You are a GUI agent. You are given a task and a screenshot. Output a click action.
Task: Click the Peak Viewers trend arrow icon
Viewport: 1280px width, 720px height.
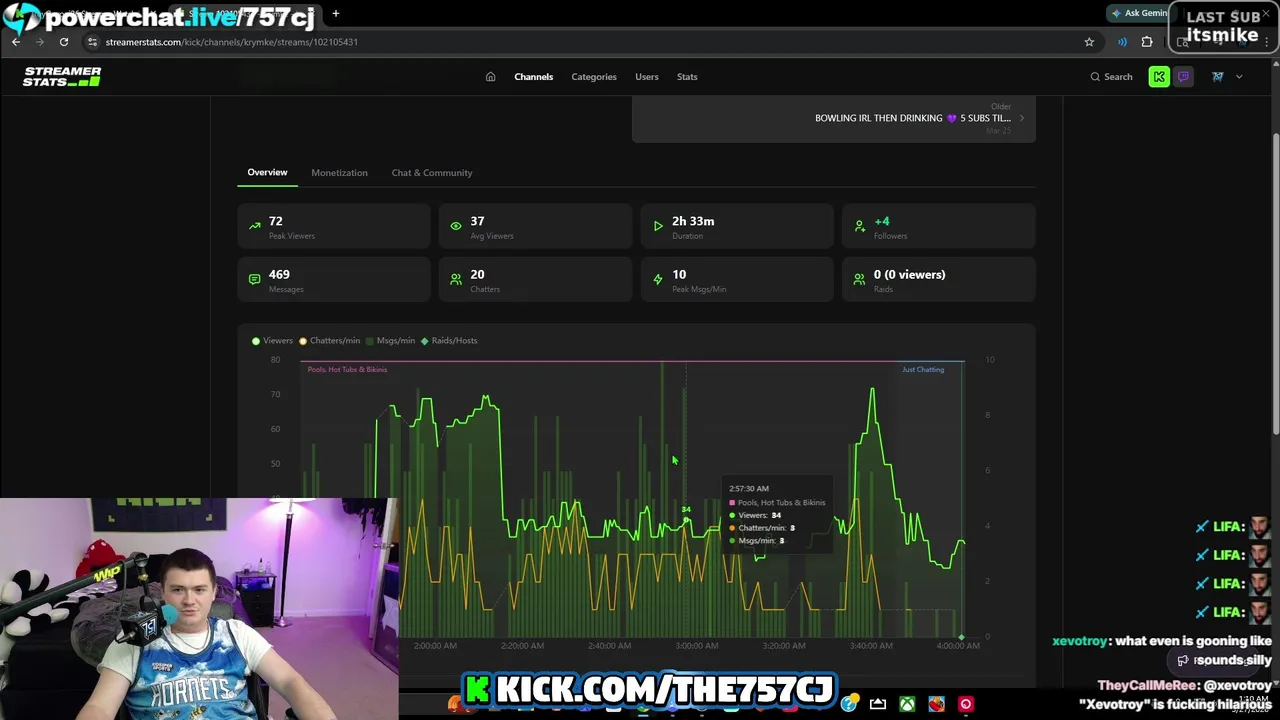(x=254, y=226)
